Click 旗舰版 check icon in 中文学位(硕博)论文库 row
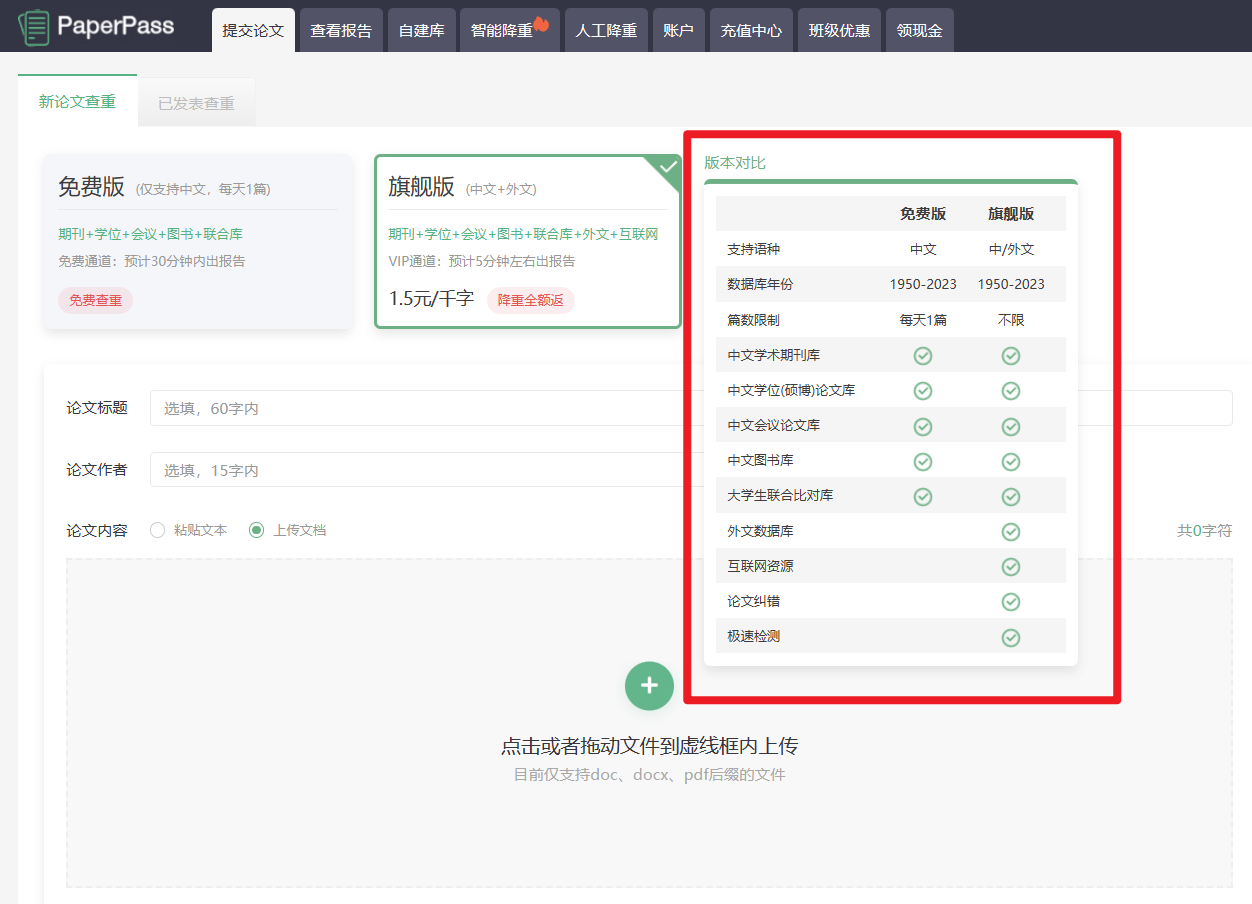1252x904 pixels. pyautogui.click(x=1011, y=391)
